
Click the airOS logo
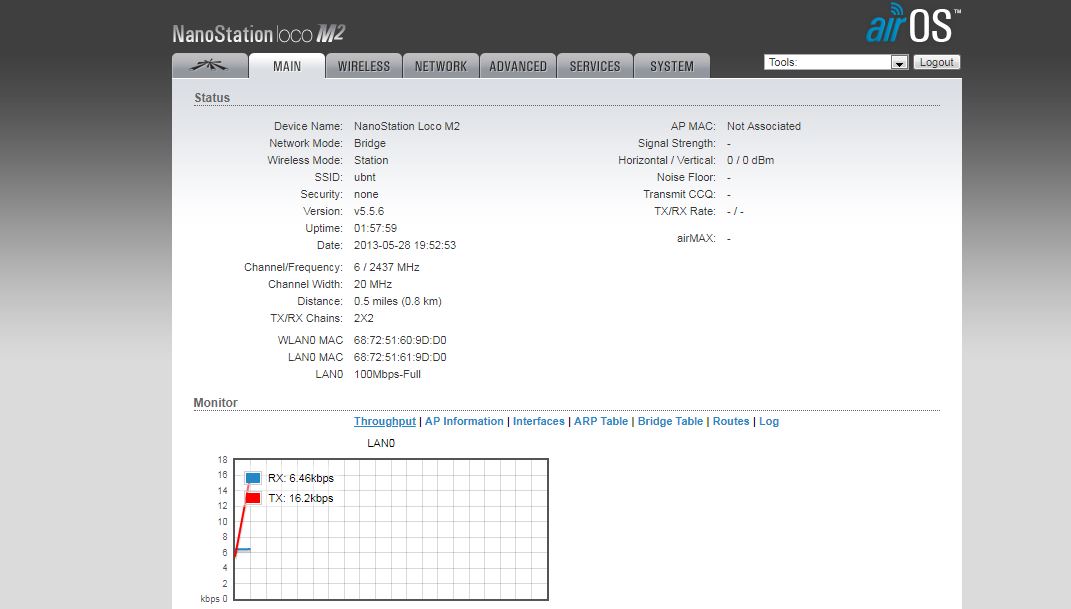913,23
